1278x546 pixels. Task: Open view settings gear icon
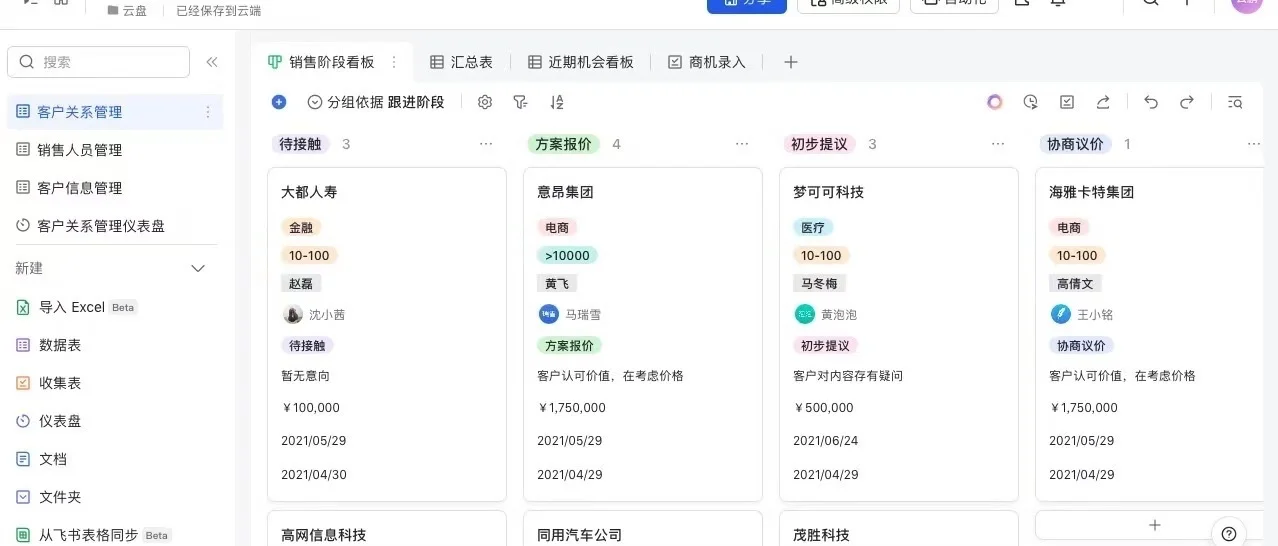point(485,102)
